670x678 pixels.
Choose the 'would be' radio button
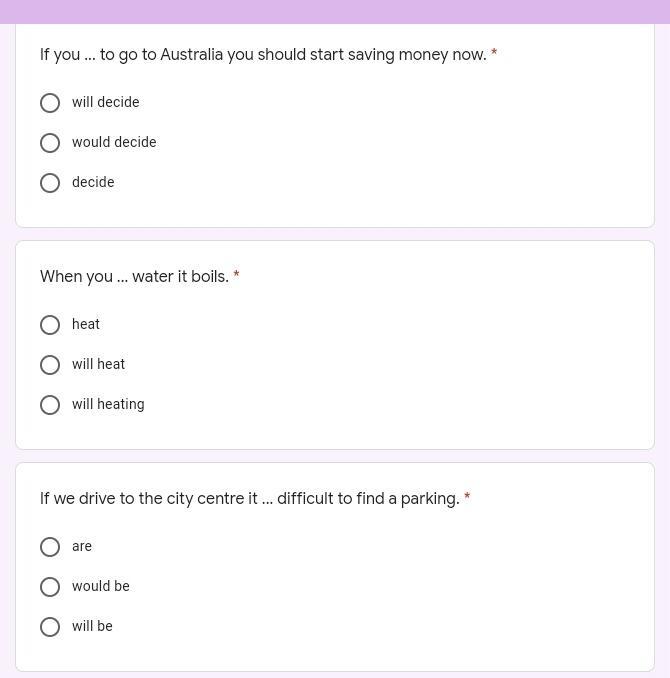click(50, 587)
